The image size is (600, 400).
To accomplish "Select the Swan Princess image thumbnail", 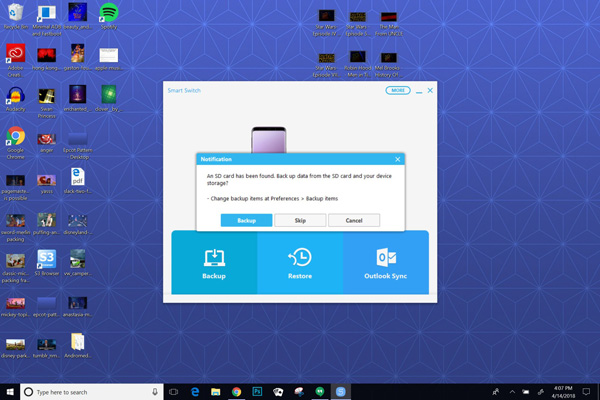I will (46, 97).
